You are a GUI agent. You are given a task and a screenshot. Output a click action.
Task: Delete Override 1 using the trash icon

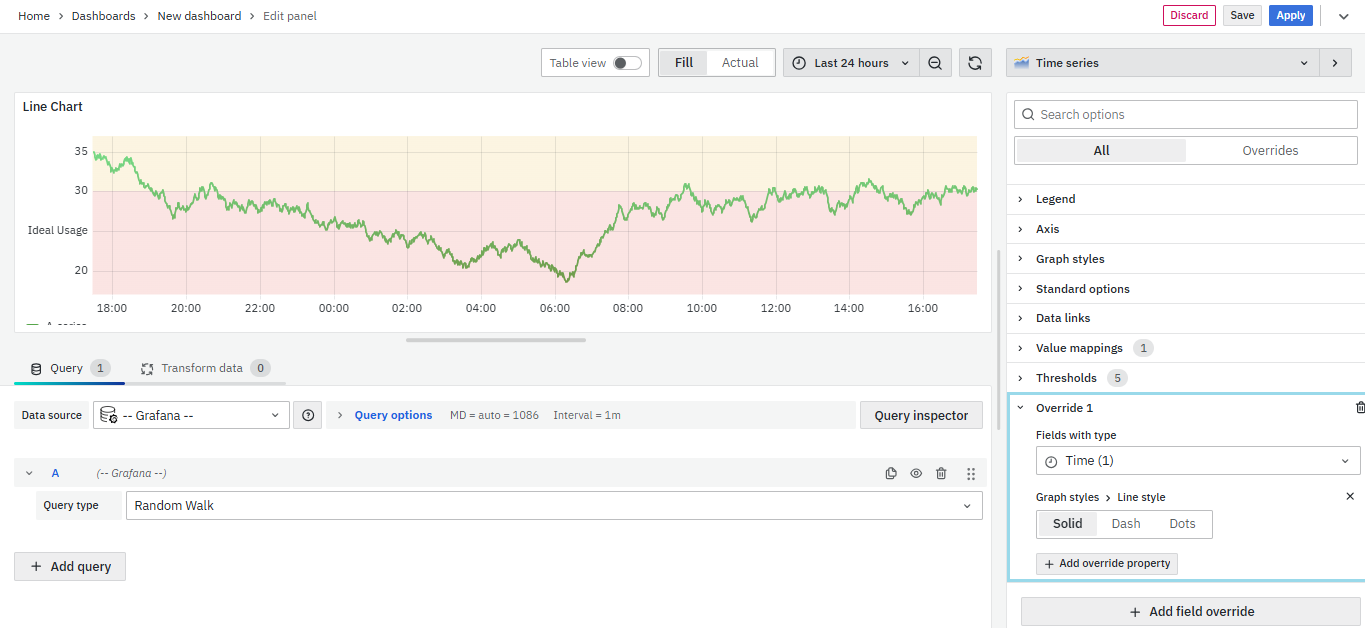(x=1359, y=408)
